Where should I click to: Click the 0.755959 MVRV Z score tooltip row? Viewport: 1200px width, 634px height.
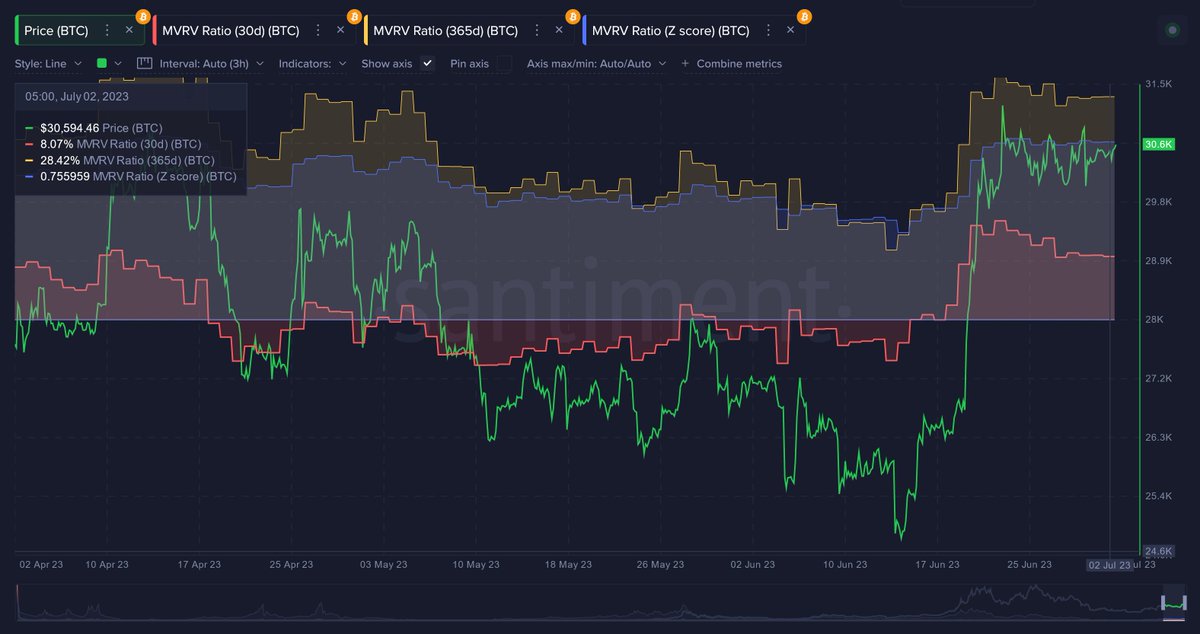click(x=131, y=176)
